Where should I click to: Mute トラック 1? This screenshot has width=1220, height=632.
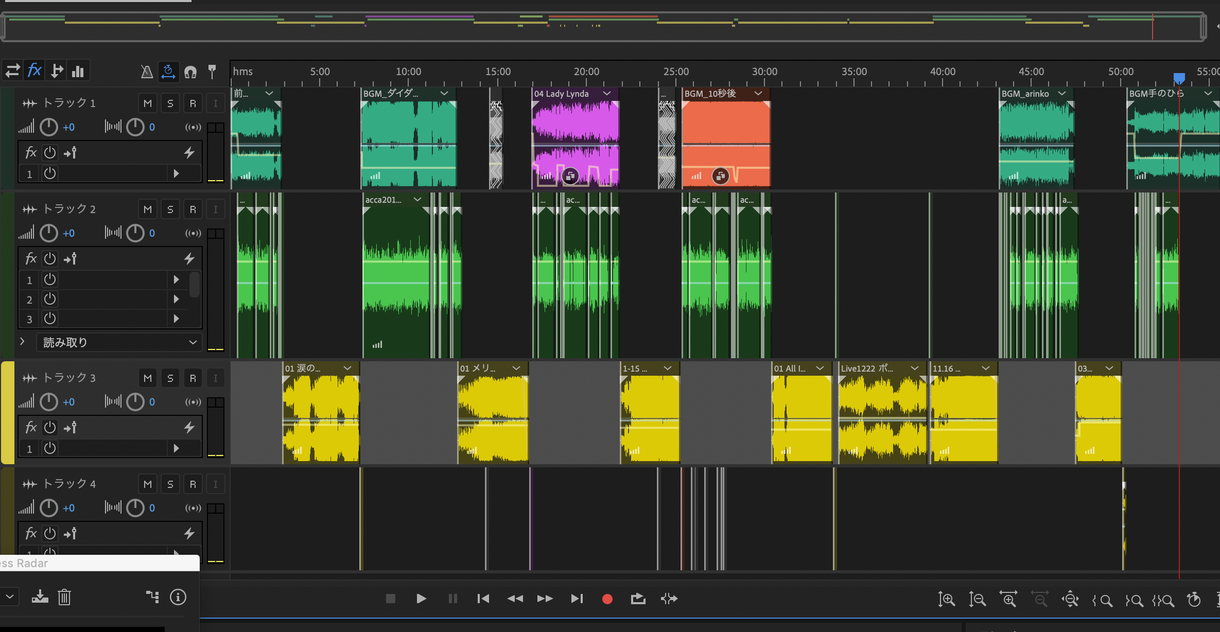click(x=148, y=103)
